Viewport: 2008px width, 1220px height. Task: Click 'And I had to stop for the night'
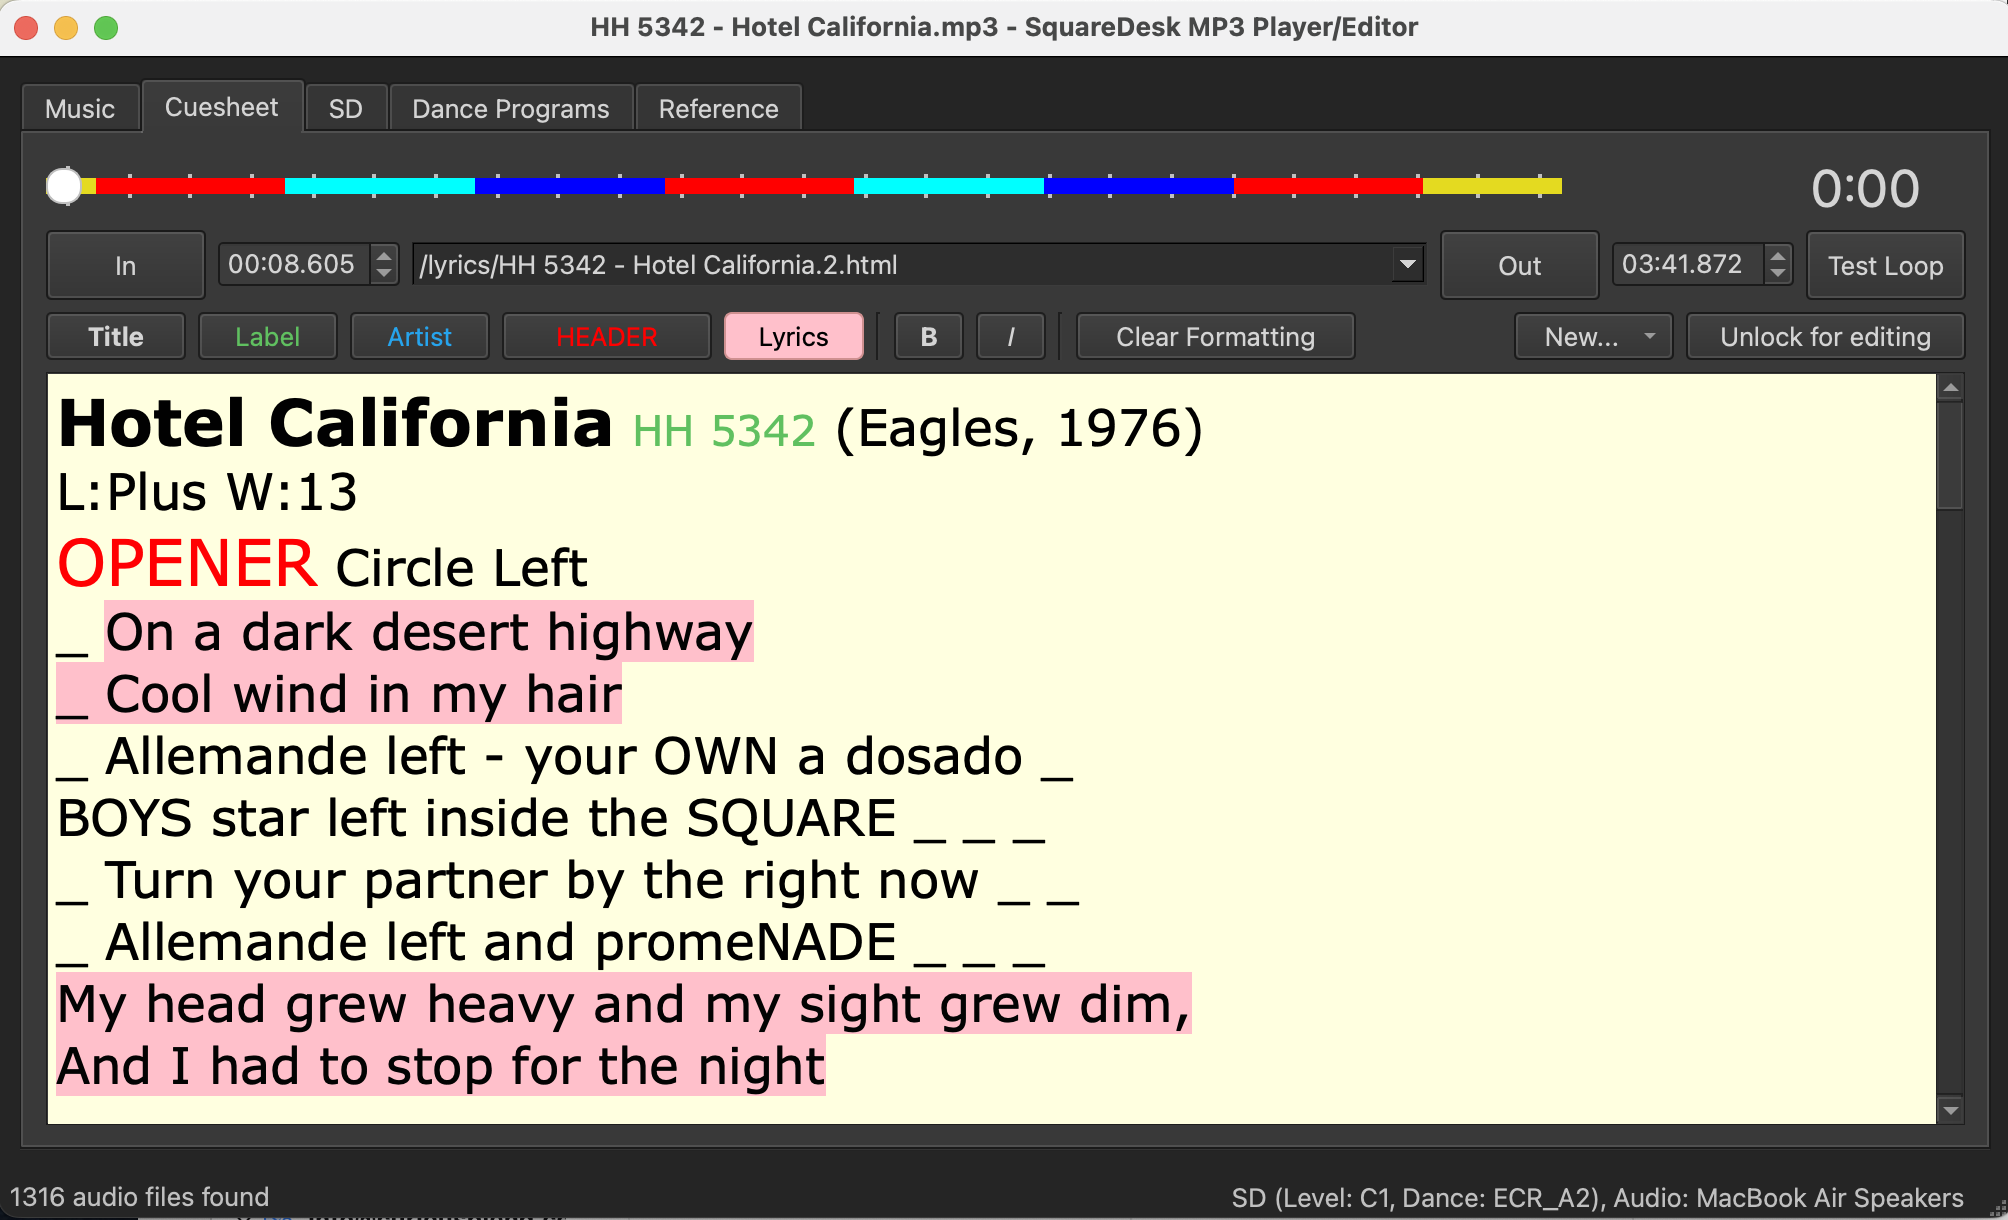(x=441, y=1066)
